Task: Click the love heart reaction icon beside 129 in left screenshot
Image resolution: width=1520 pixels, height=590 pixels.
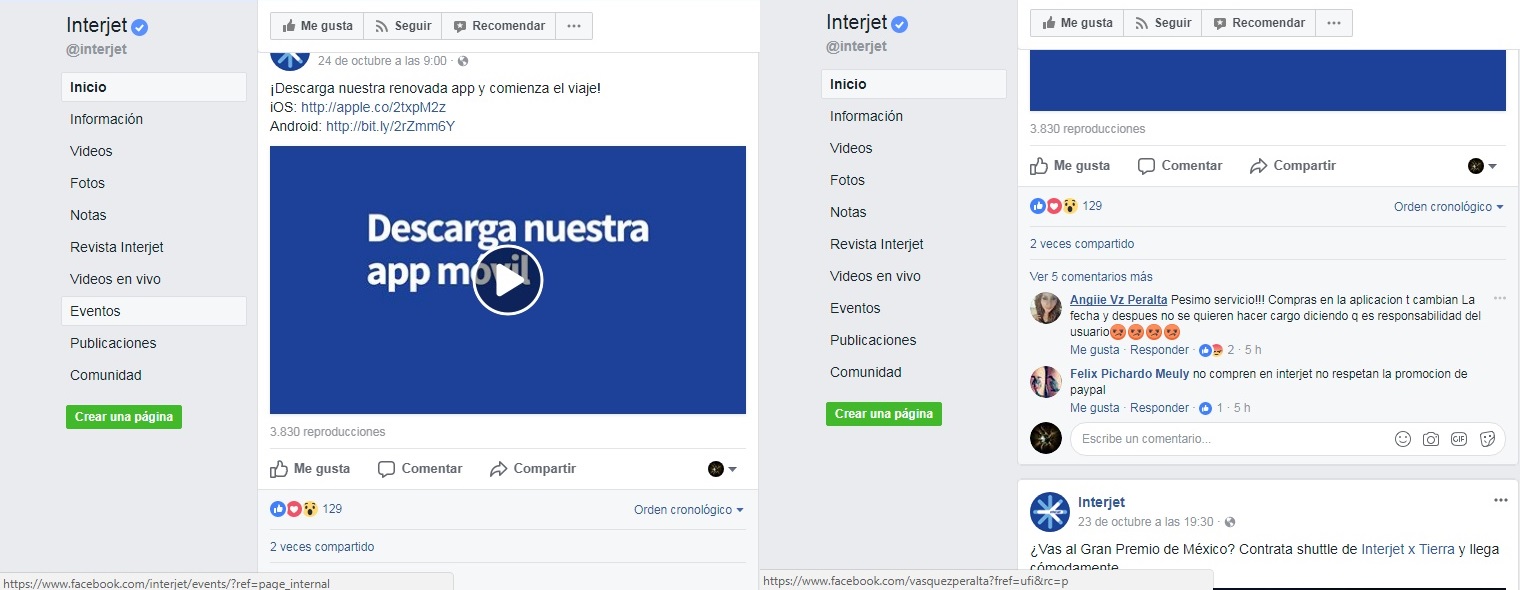Action: [x=294, y=509]
